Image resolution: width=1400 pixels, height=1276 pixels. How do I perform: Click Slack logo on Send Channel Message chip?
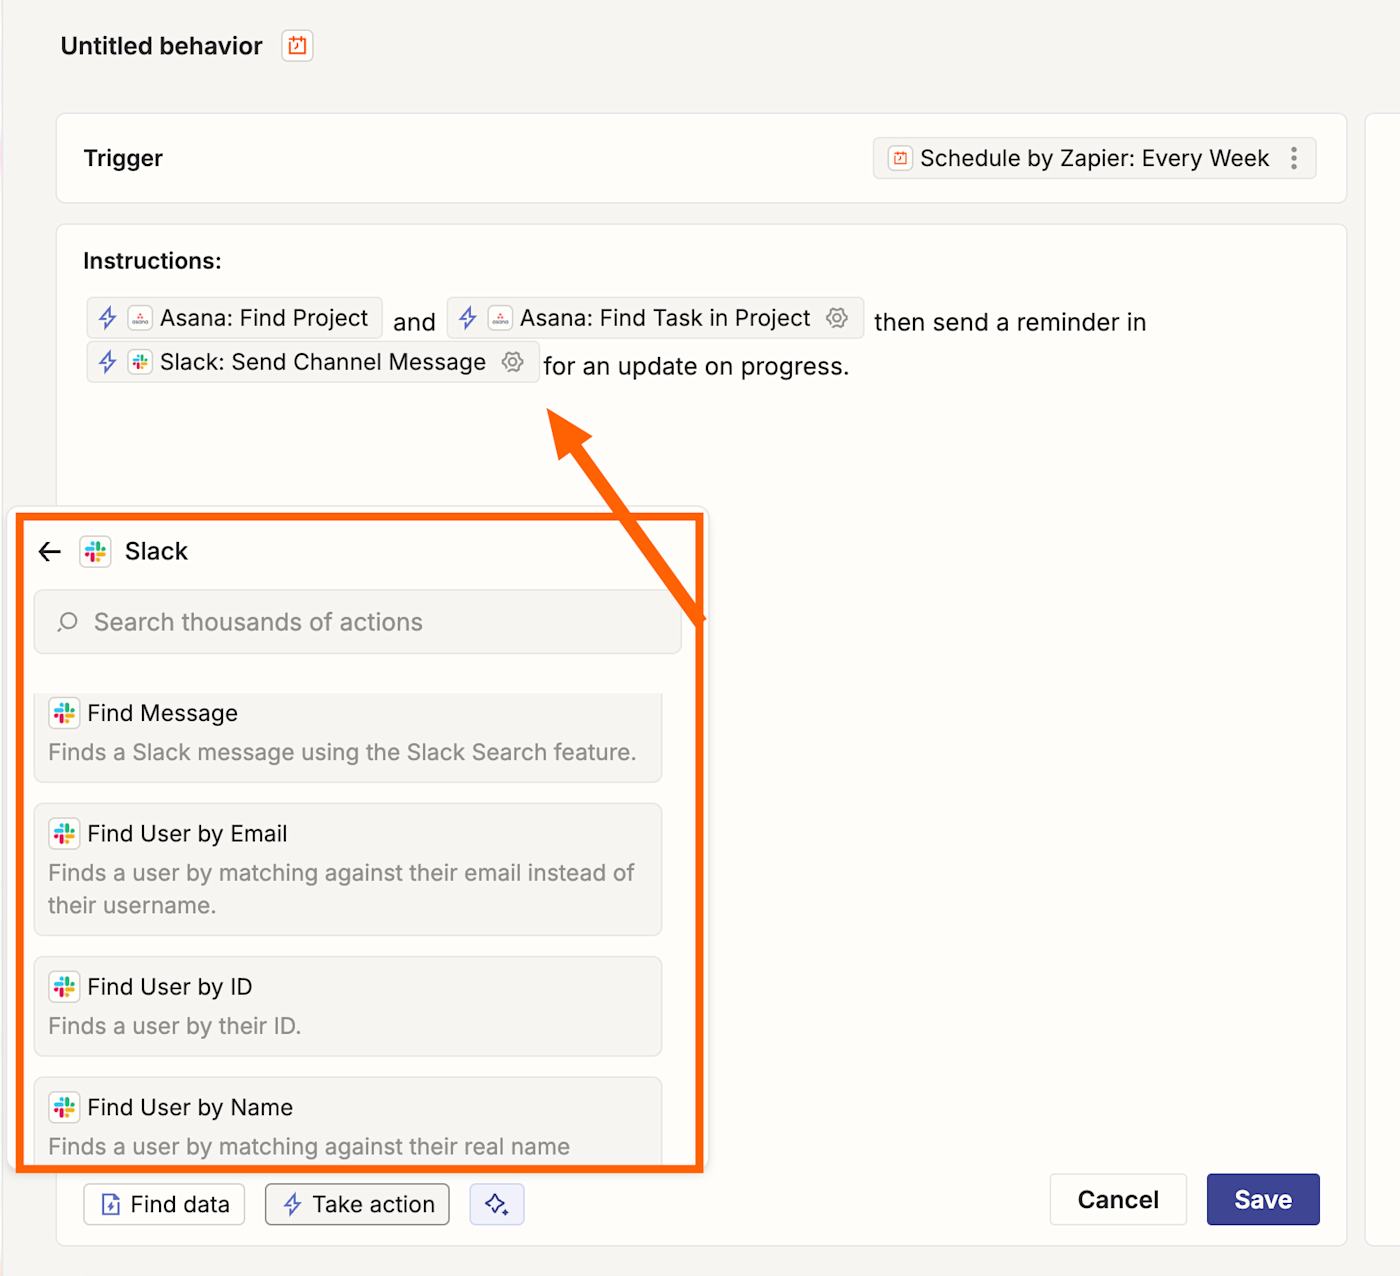(140, 362)
